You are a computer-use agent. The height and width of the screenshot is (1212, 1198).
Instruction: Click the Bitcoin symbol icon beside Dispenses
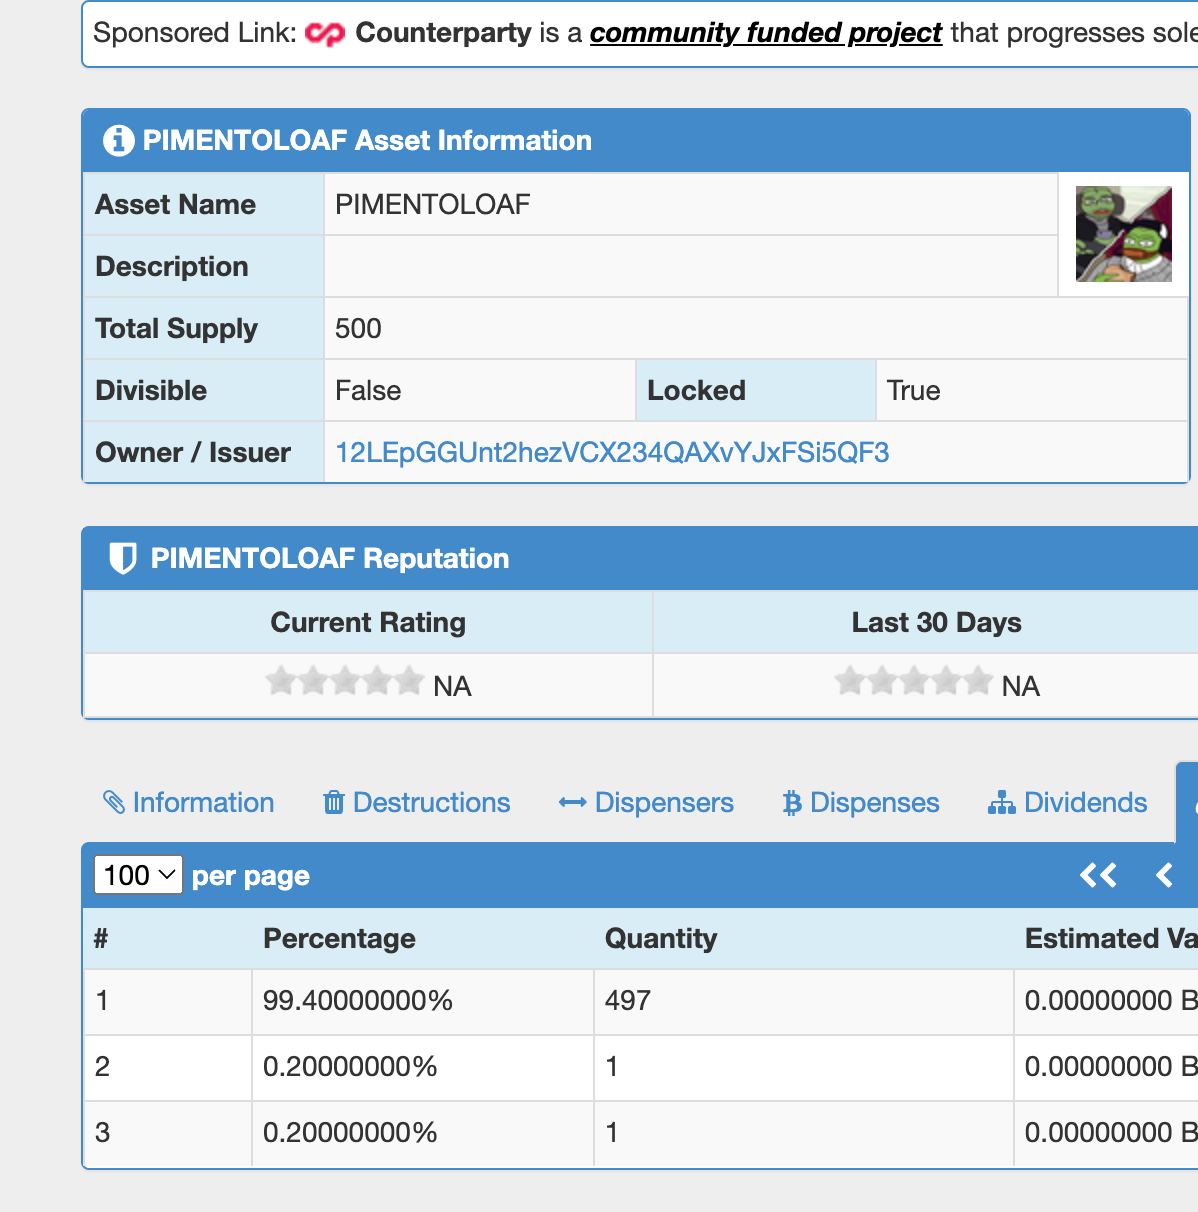(792, 803)
